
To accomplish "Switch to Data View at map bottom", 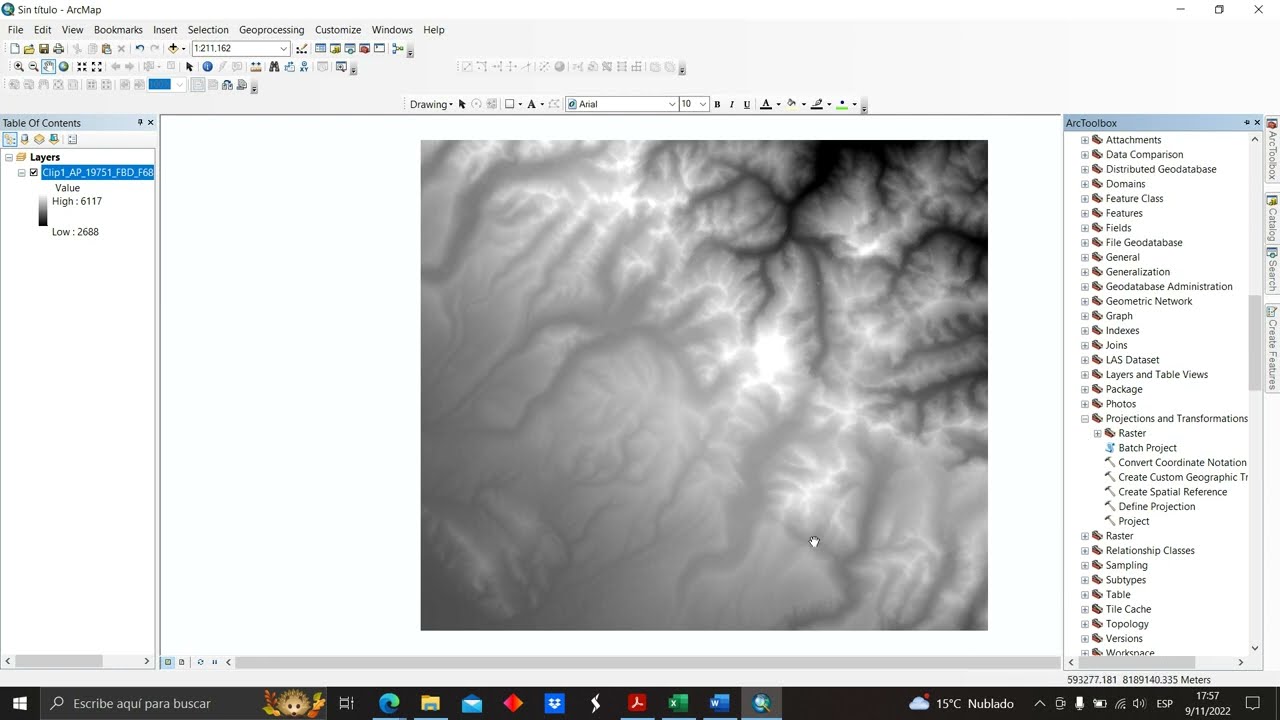I will pos(168,662).
